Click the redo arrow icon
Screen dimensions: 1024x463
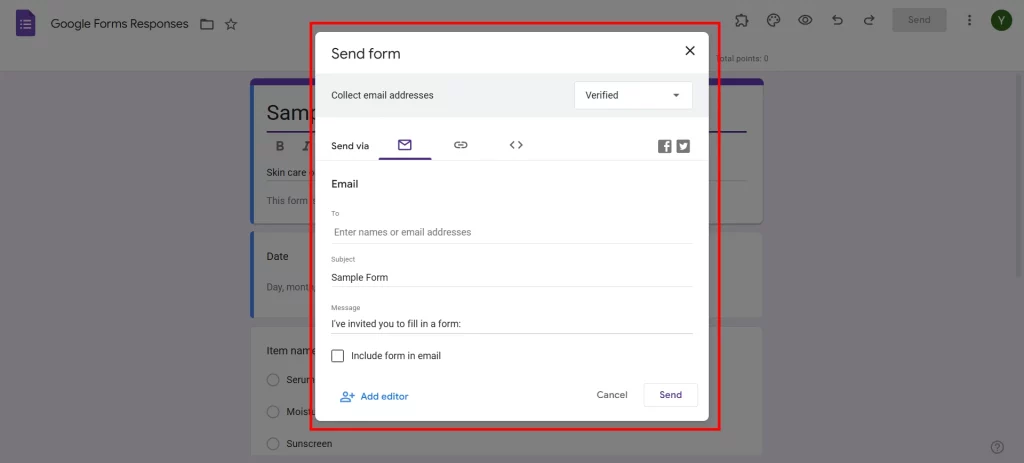[x=869, y=20]
